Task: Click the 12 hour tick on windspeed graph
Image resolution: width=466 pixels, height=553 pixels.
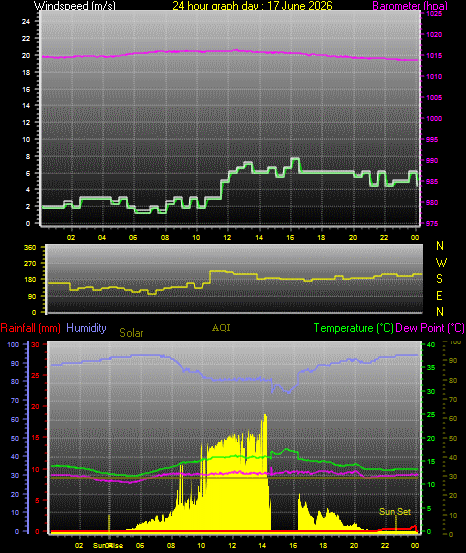Action: 227,237
